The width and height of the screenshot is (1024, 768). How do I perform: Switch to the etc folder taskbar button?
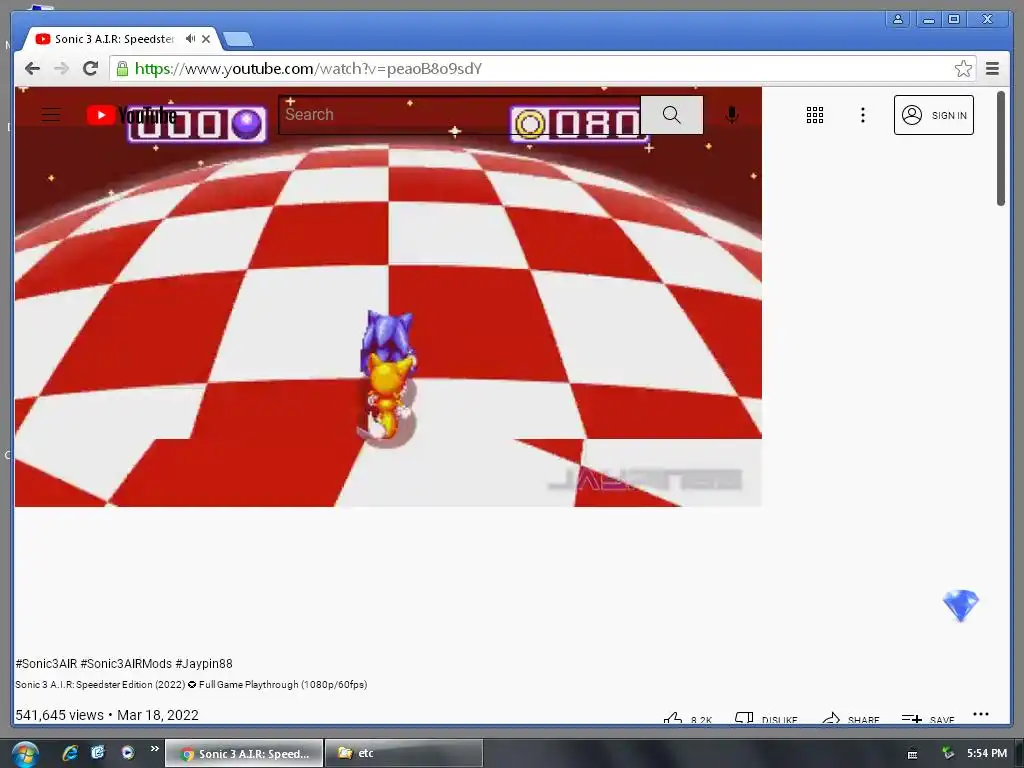pos(404,753)
